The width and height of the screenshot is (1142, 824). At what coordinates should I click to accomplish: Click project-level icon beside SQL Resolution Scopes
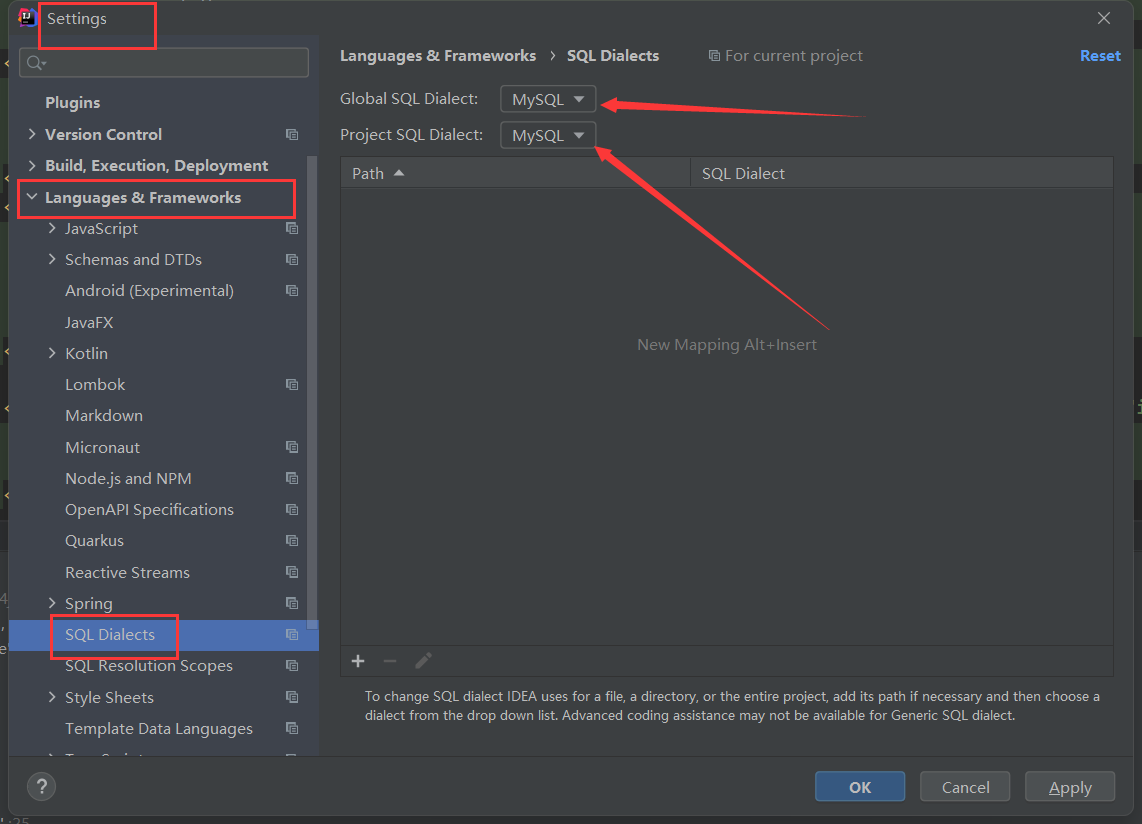(292, 666)
